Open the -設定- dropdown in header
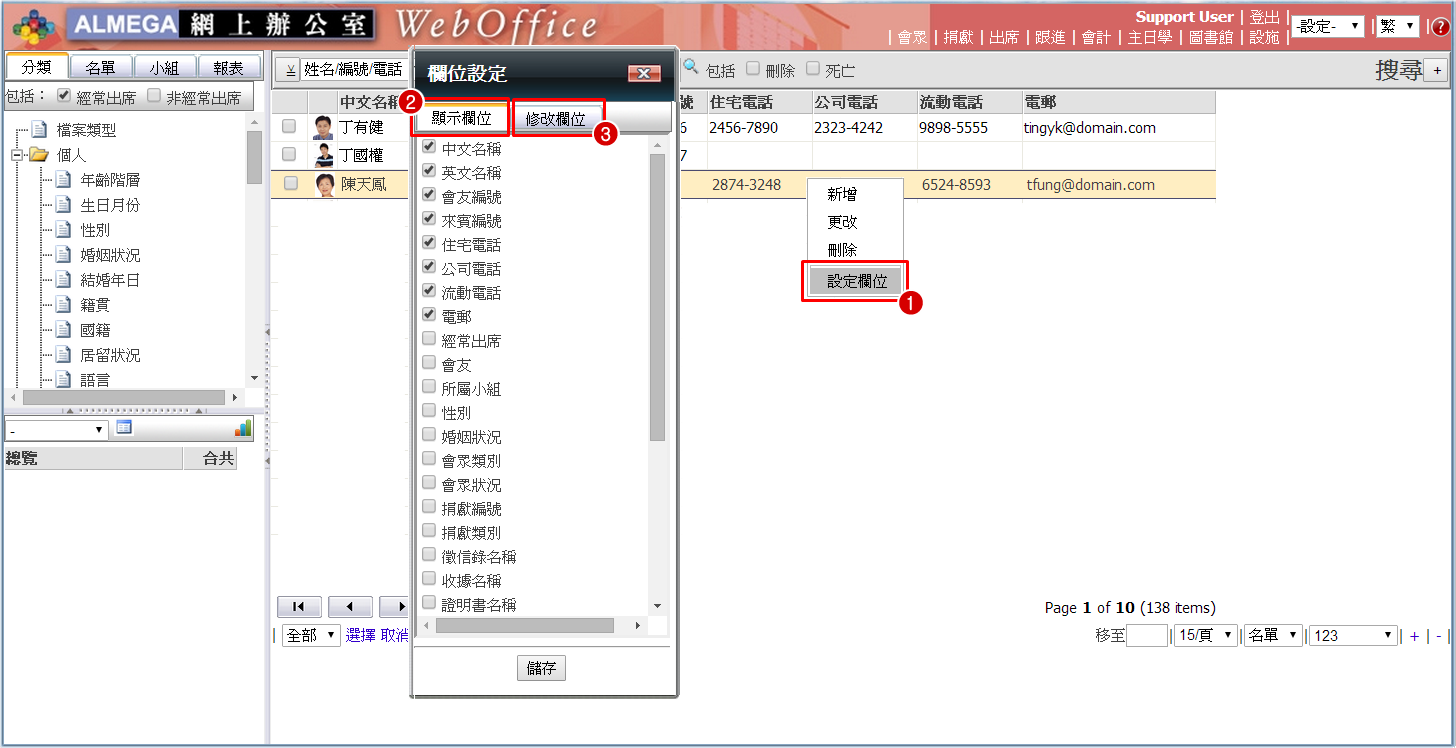 tap(1328, 27)
